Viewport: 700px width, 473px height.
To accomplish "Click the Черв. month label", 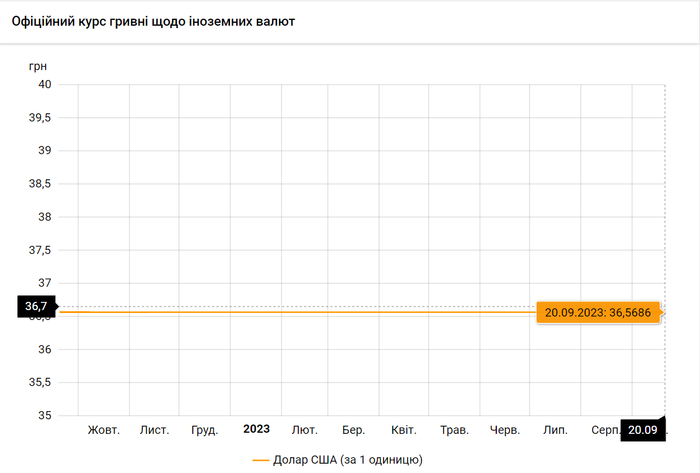I will (x=505, y=430).
